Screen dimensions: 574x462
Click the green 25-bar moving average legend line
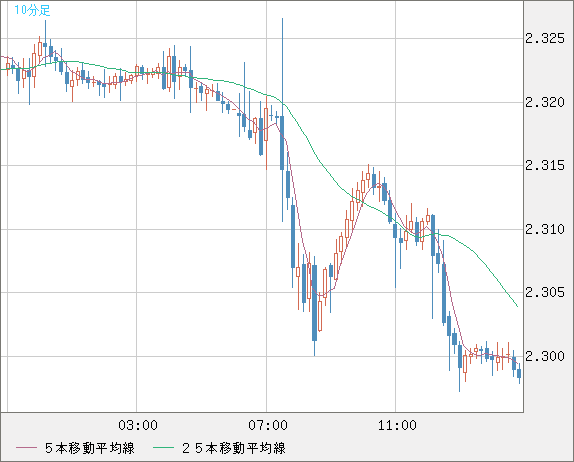pyautogui.click(x=163, y=448)
